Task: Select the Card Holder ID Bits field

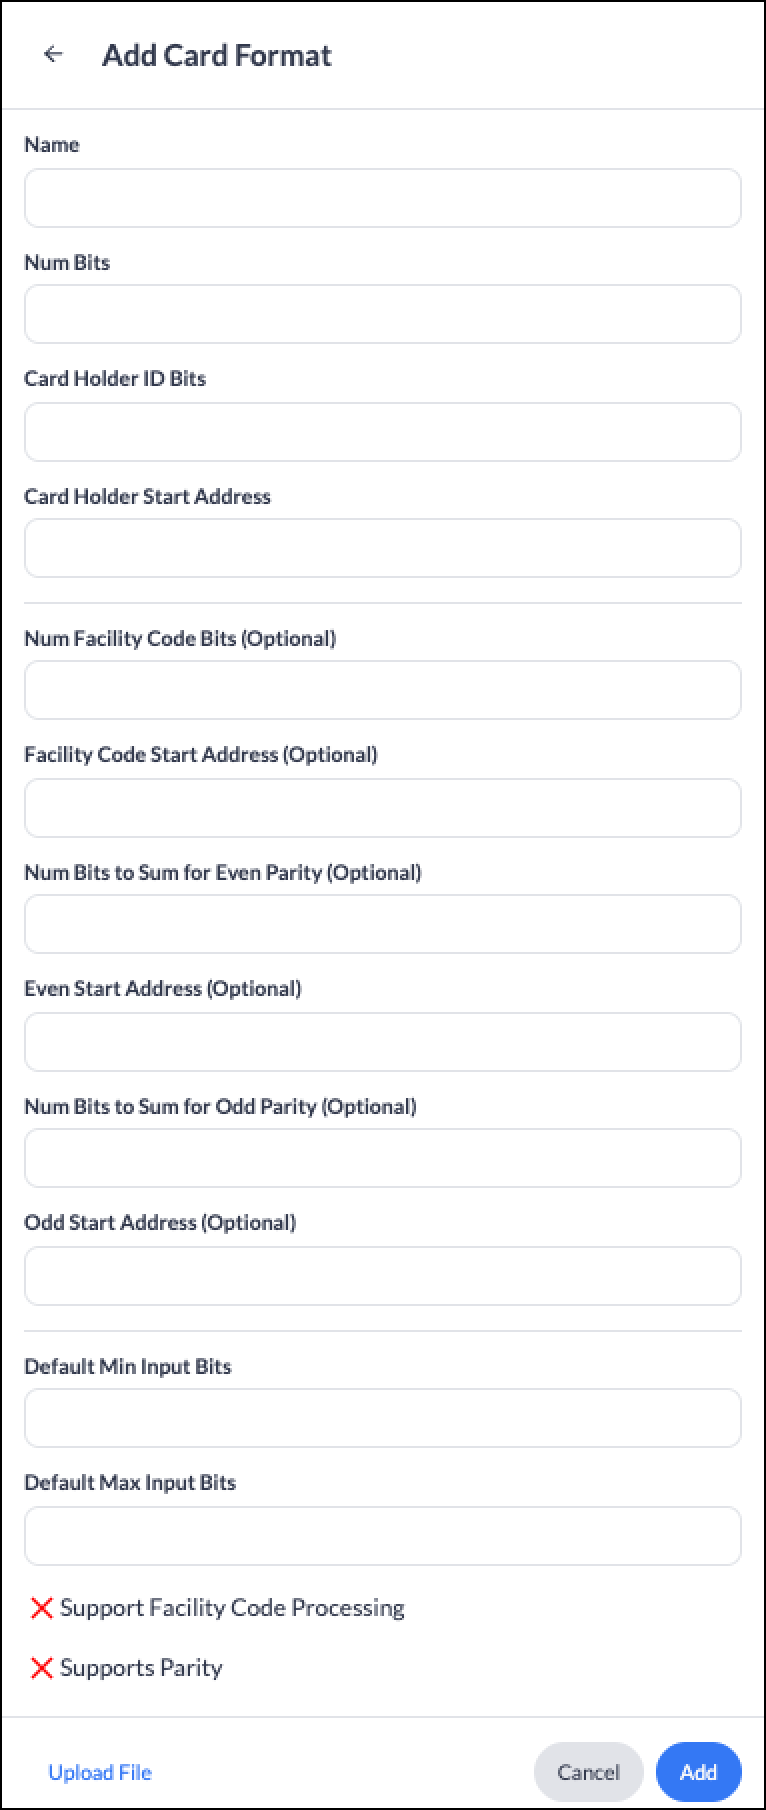Action: [383, 432]
